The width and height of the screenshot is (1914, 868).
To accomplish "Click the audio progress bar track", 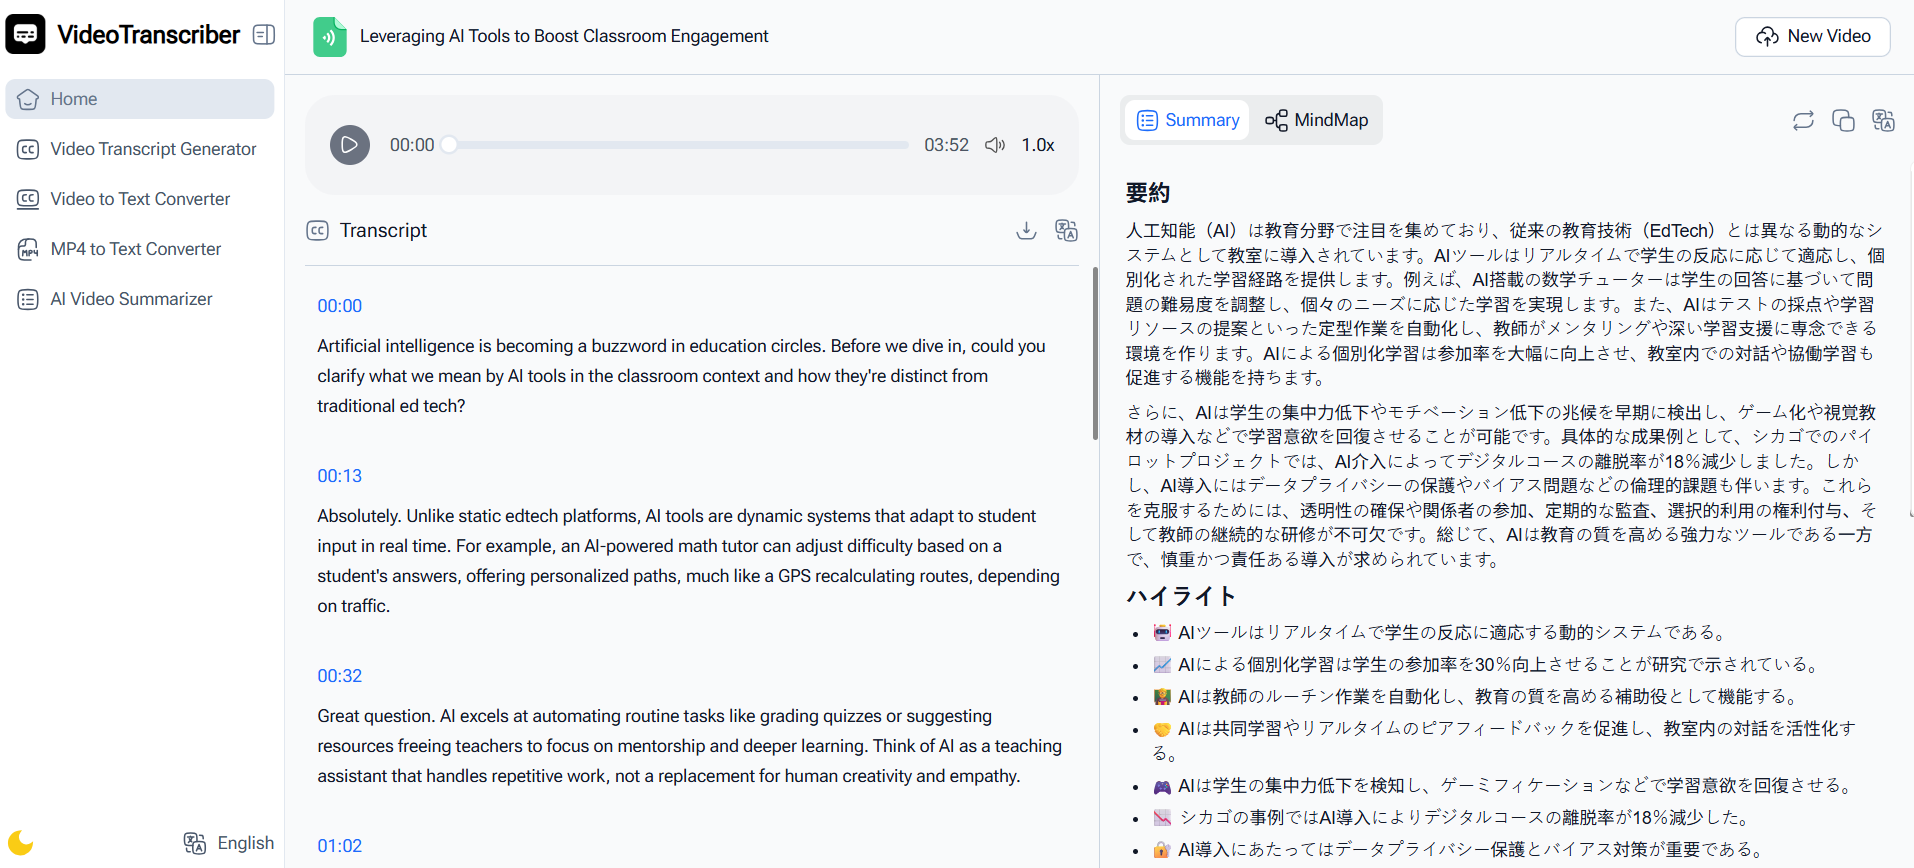I will point(680,145).
